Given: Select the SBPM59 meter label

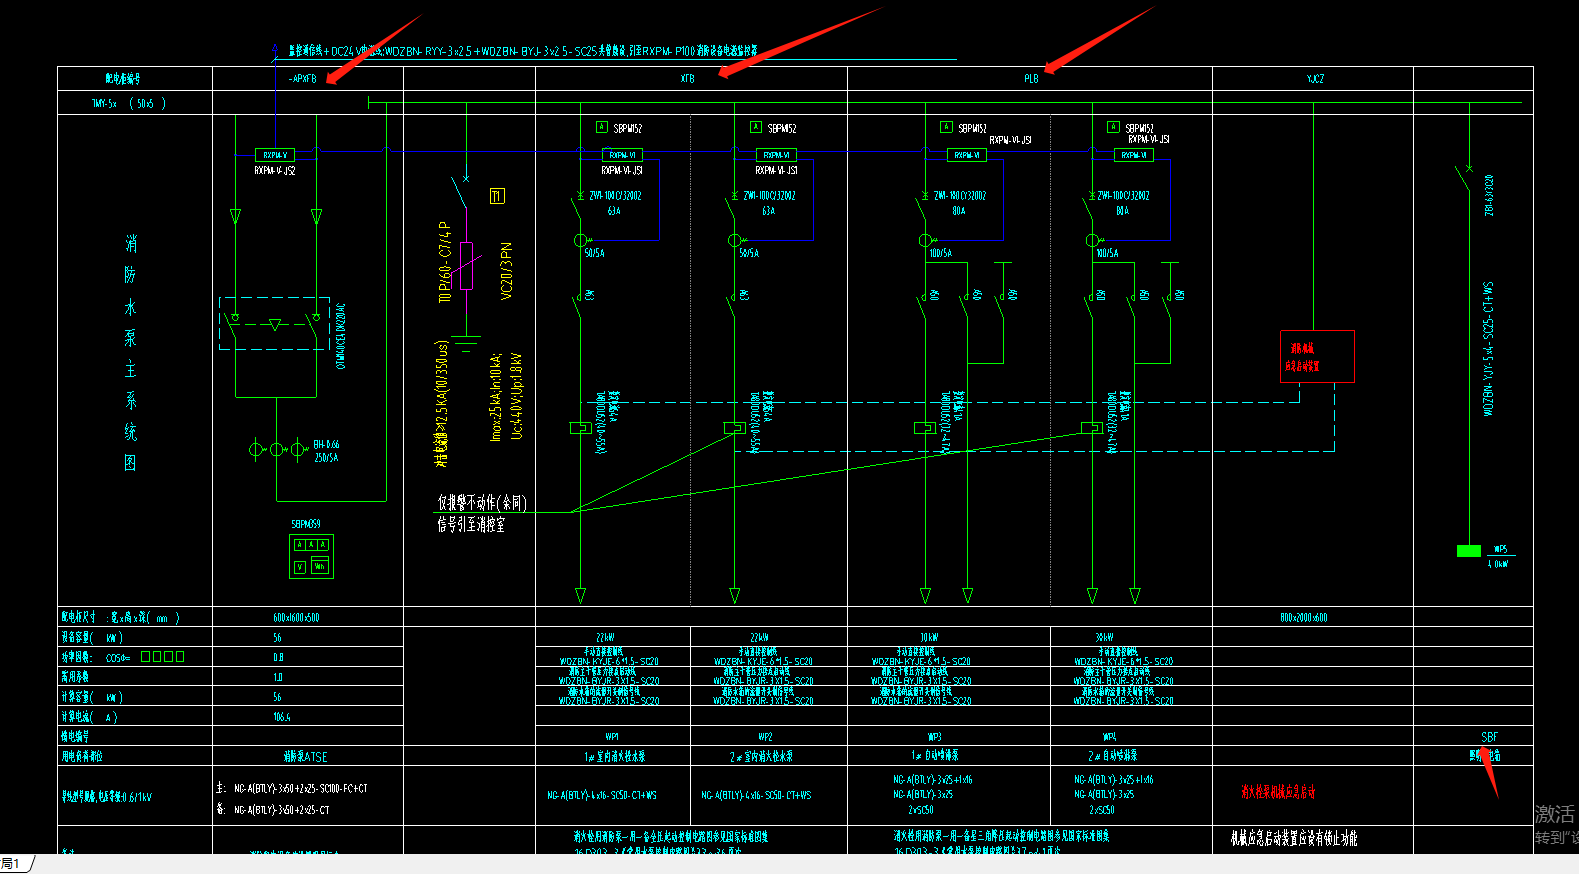Looking at the screenshot, I should (x=306, y=524).
